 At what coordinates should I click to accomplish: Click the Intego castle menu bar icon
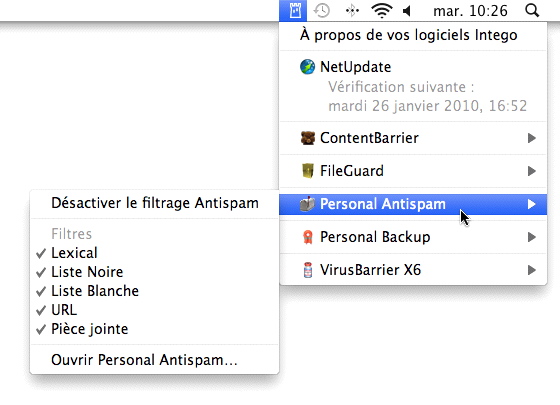[295, 10]
